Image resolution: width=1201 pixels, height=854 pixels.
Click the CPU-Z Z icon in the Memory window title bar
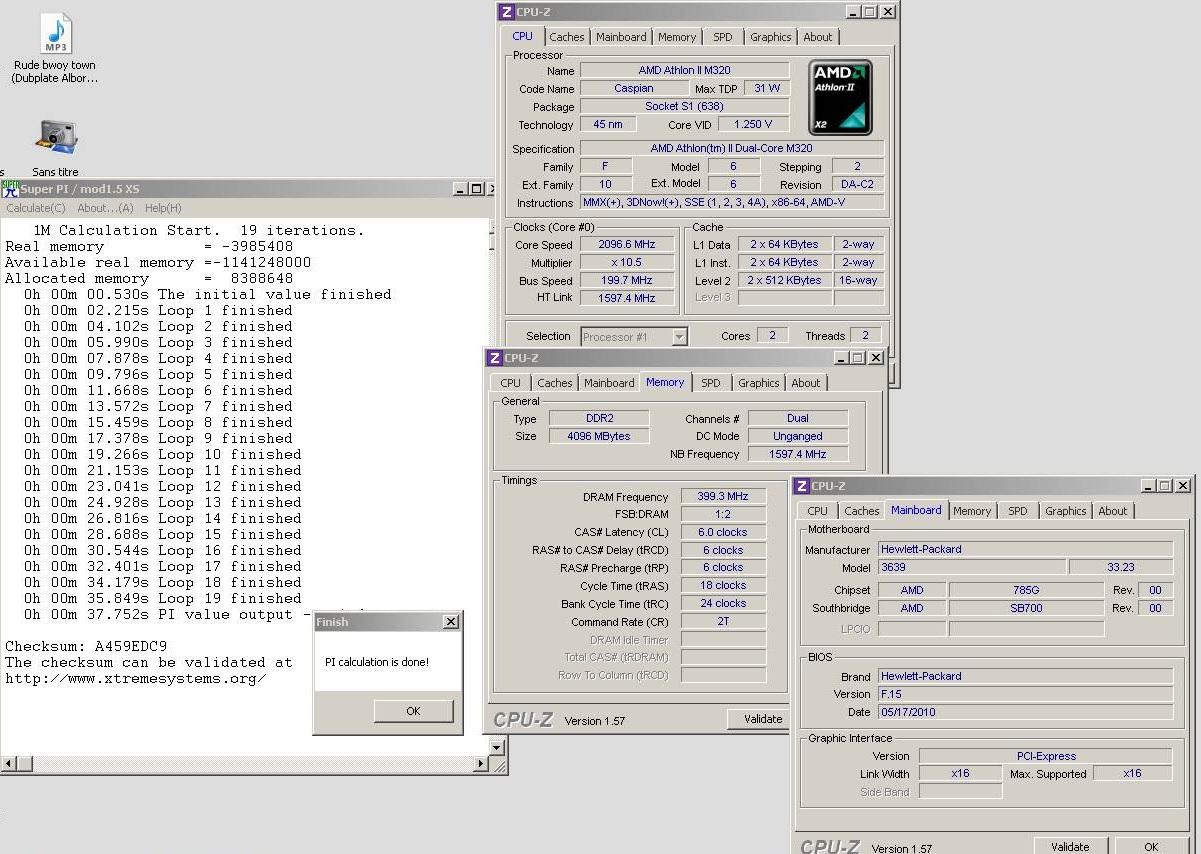click(494, 358)
